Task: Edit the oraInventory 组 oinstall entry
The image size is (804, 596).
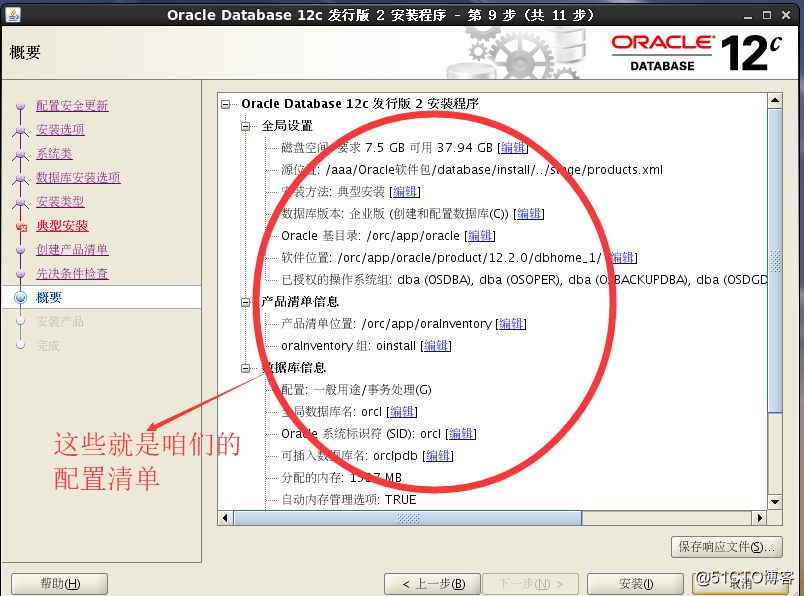Action: [436, 346]
